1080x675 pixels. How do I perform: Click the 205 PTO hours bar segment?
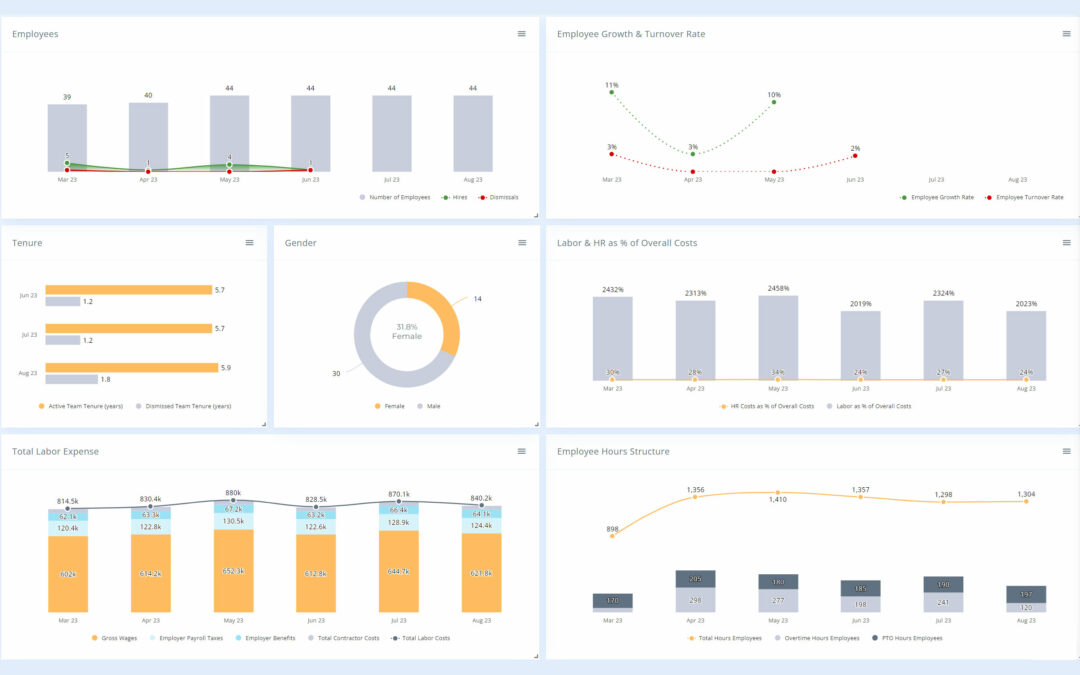pyautogui.click(x=695, y=579)
